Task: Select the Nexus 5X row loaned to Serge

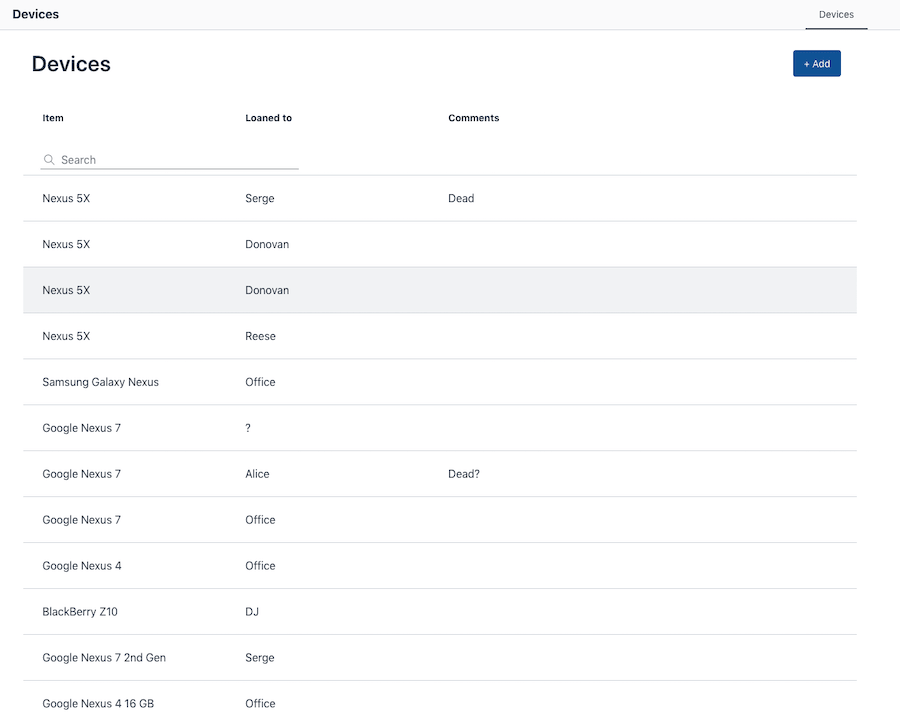Action: point(440,198)
